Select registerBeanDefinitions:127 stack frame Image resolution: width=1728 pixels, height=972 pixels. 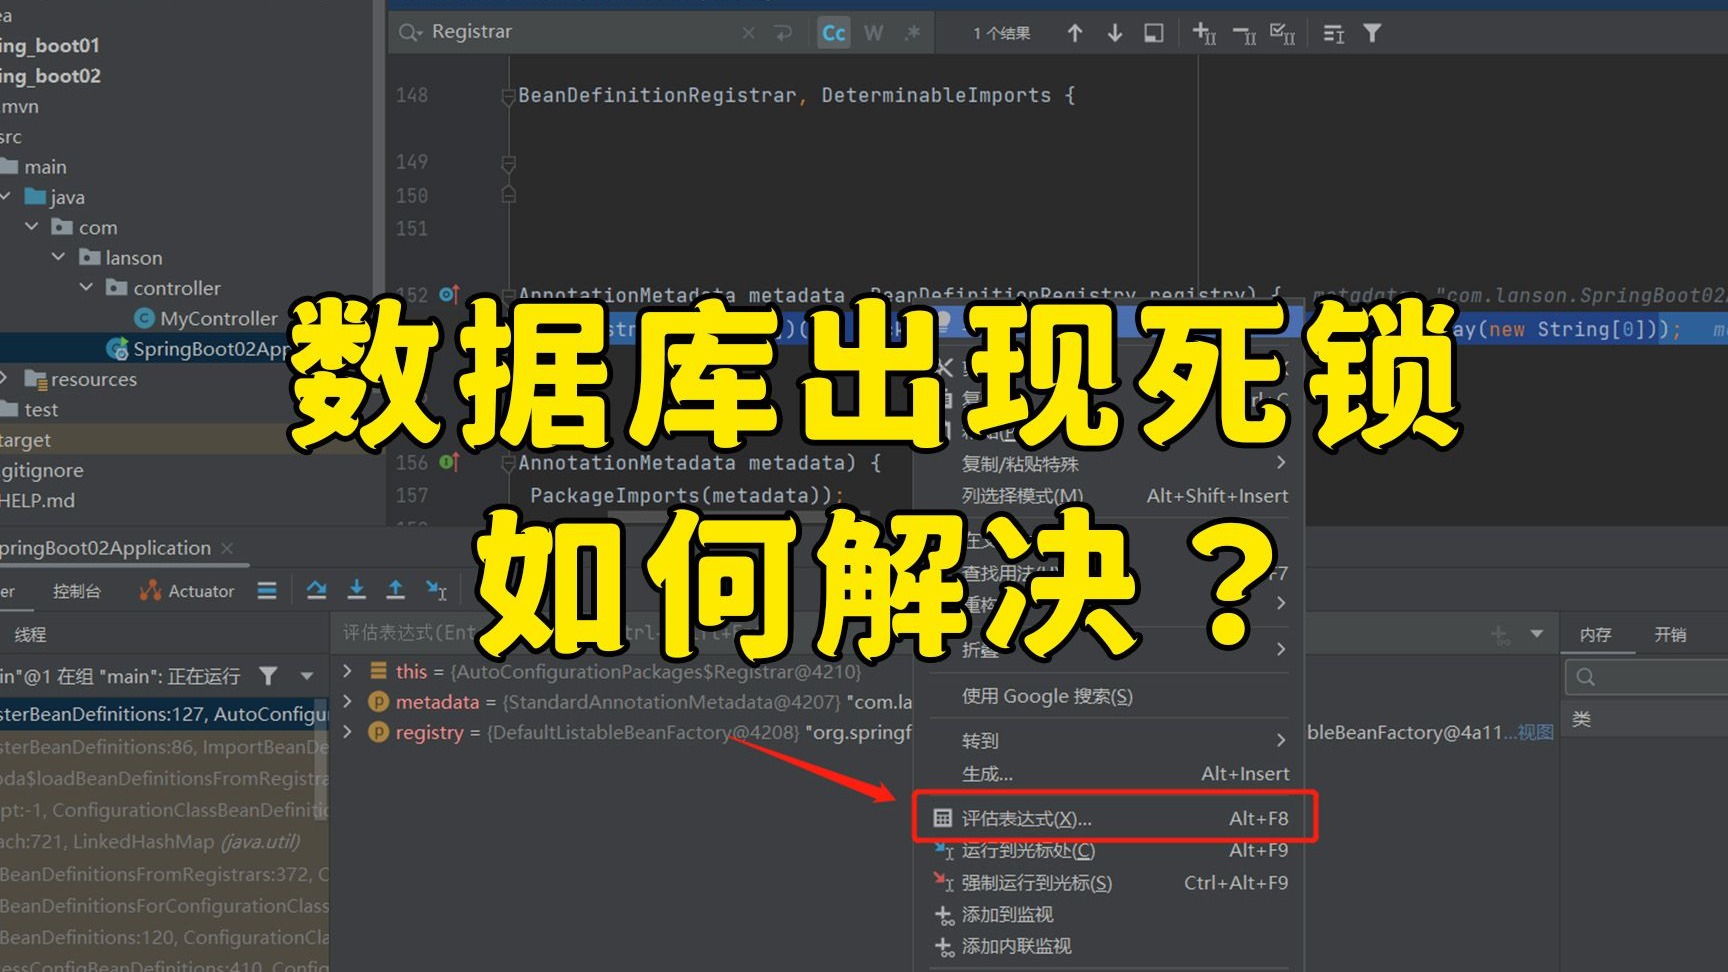164,714
